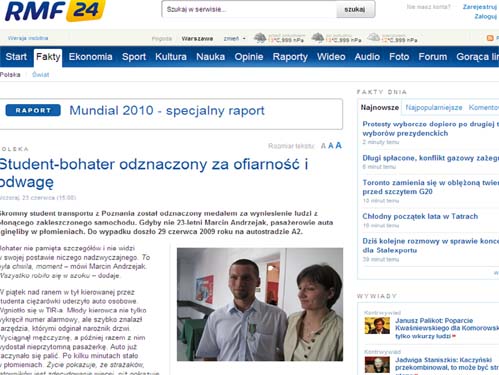Click the first weather cloud icon

coord(260,38)
